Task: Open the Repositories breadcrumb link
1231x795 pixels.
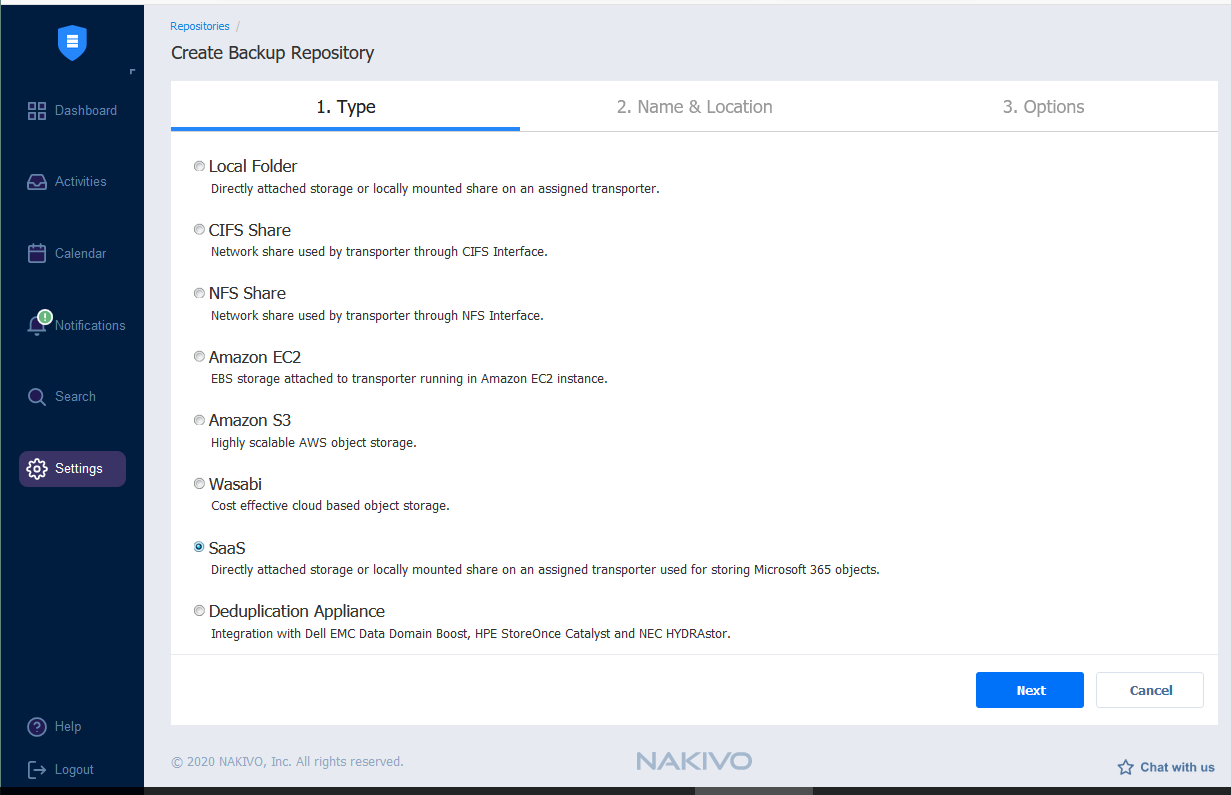Action: click(200, 26)
